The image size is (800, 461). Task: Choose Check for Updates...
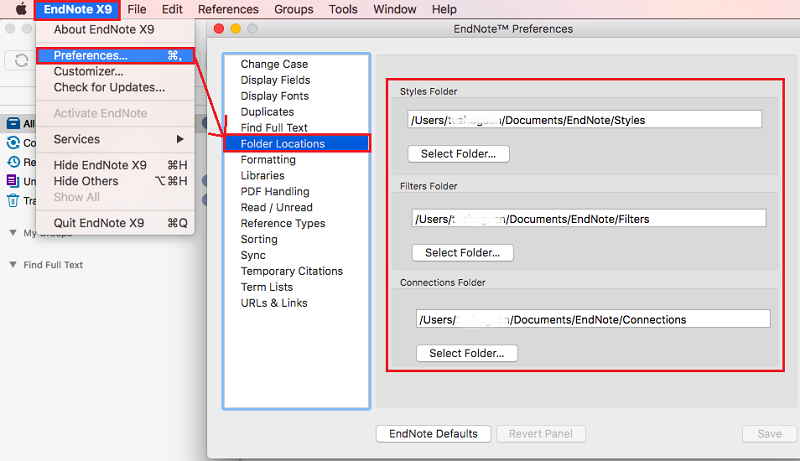click(115, 87)
